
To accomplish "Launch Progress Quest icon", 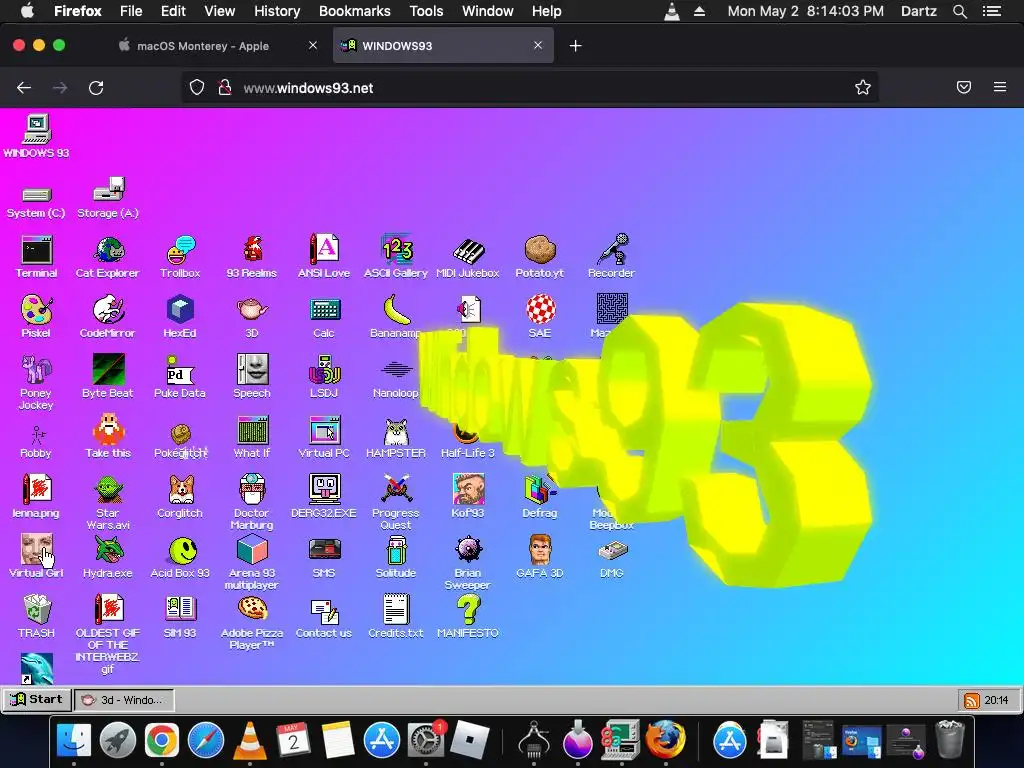I will click(x=396, y=490).
